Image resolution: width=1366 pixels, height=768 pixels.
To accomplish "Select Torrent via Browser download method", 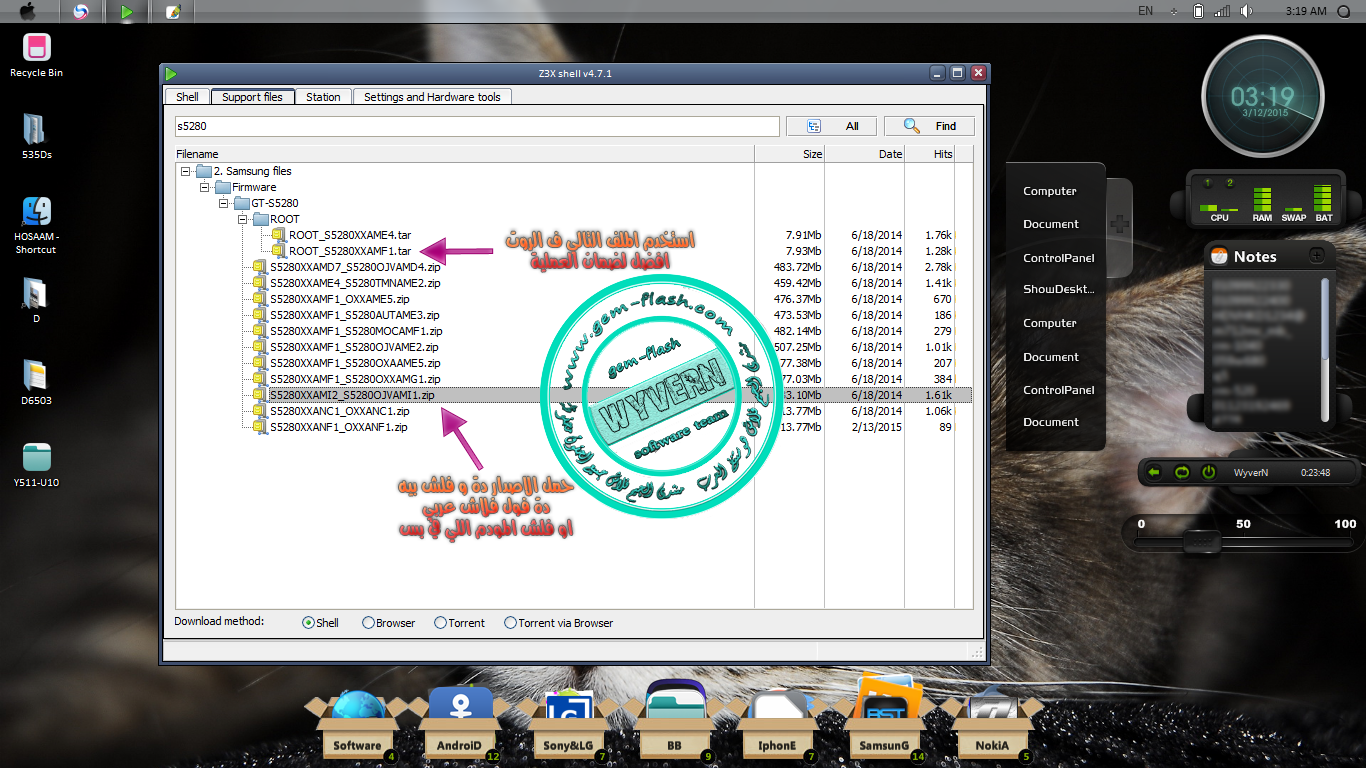I will (x=559, y=623).
